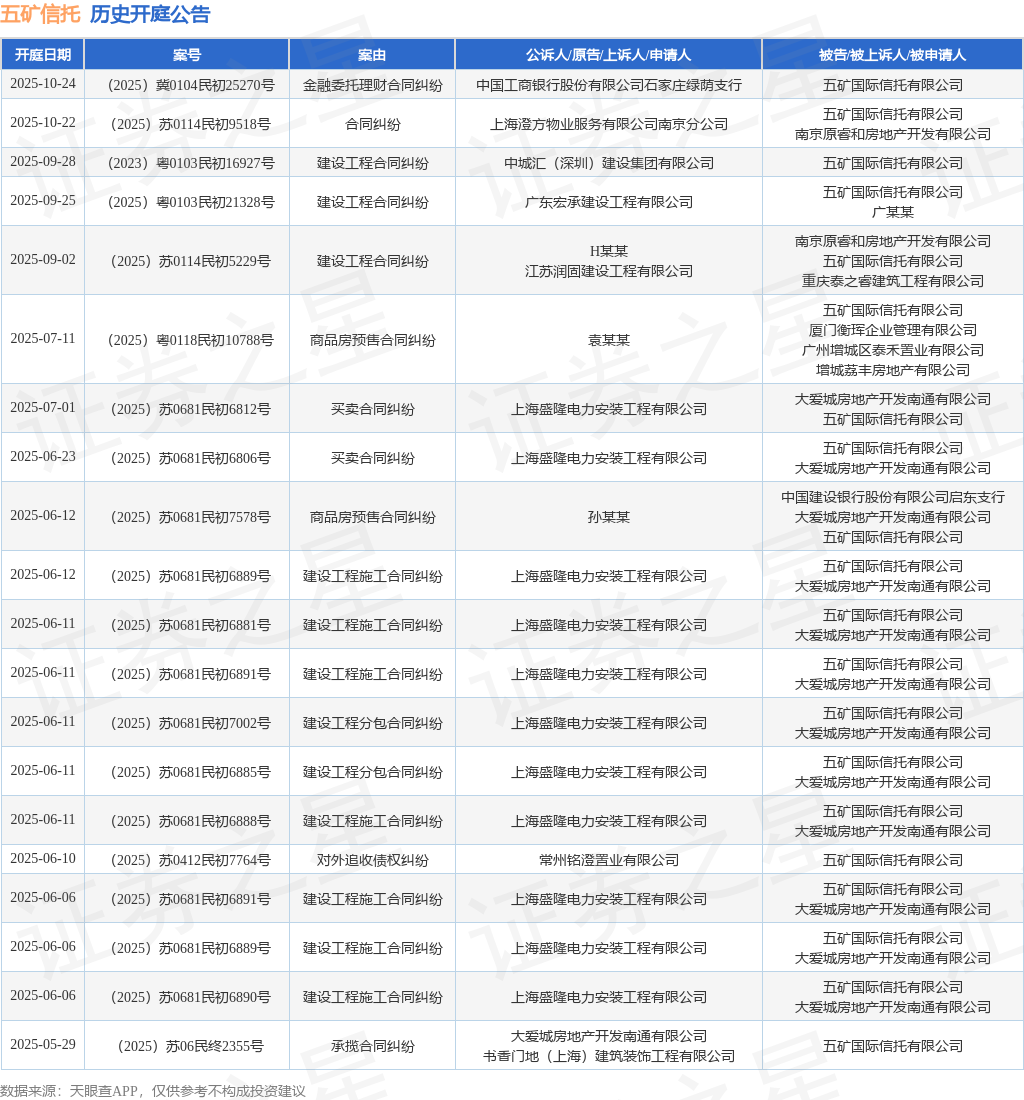Click plaintiff 中国工商银行股份有限公司石家庄绿荫支行
1024x1100 pixels.
pyautogui.click(x=609, y=86)
